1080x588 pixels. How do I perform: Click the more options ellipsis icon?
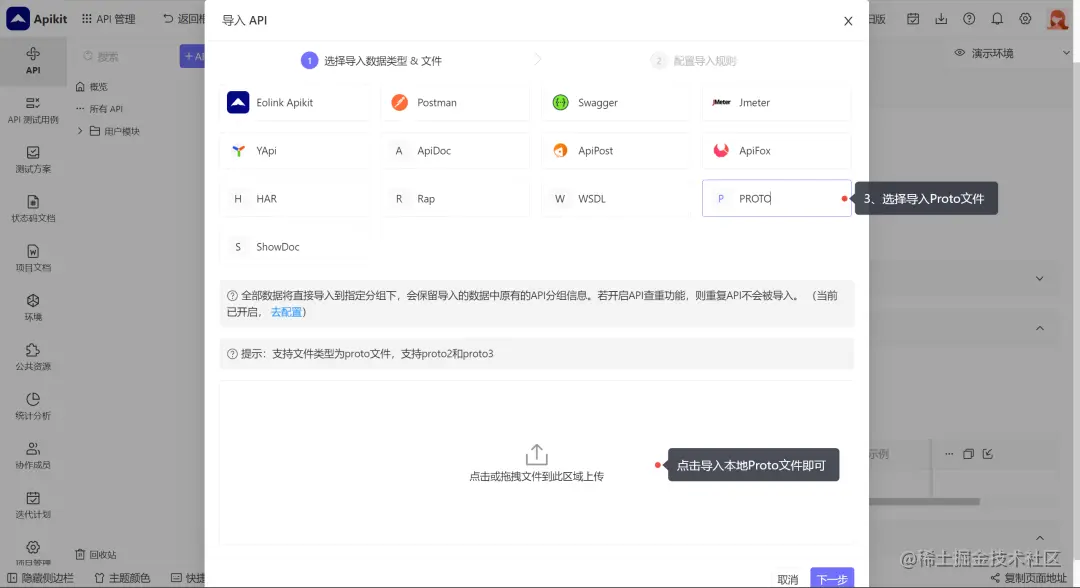tap(949, 454)
